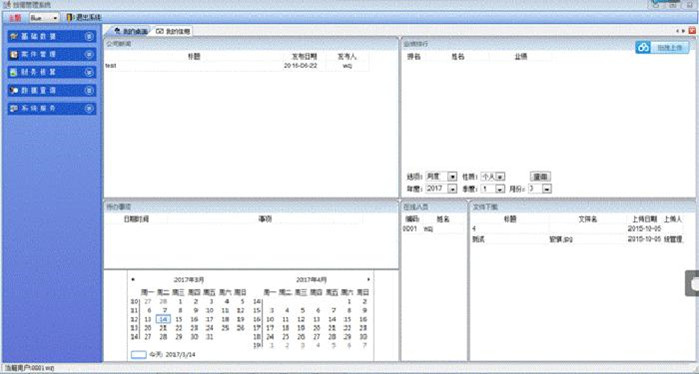Click the 文件名 column header
Screen dimensions: 699x374
(x=588, y=219)
